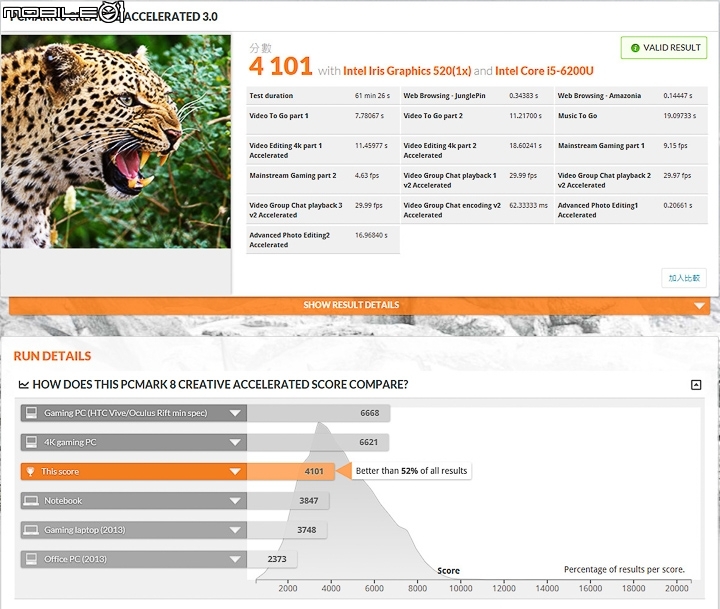Click the leopard benchmark thumbnail image

[x=116, y=141]
